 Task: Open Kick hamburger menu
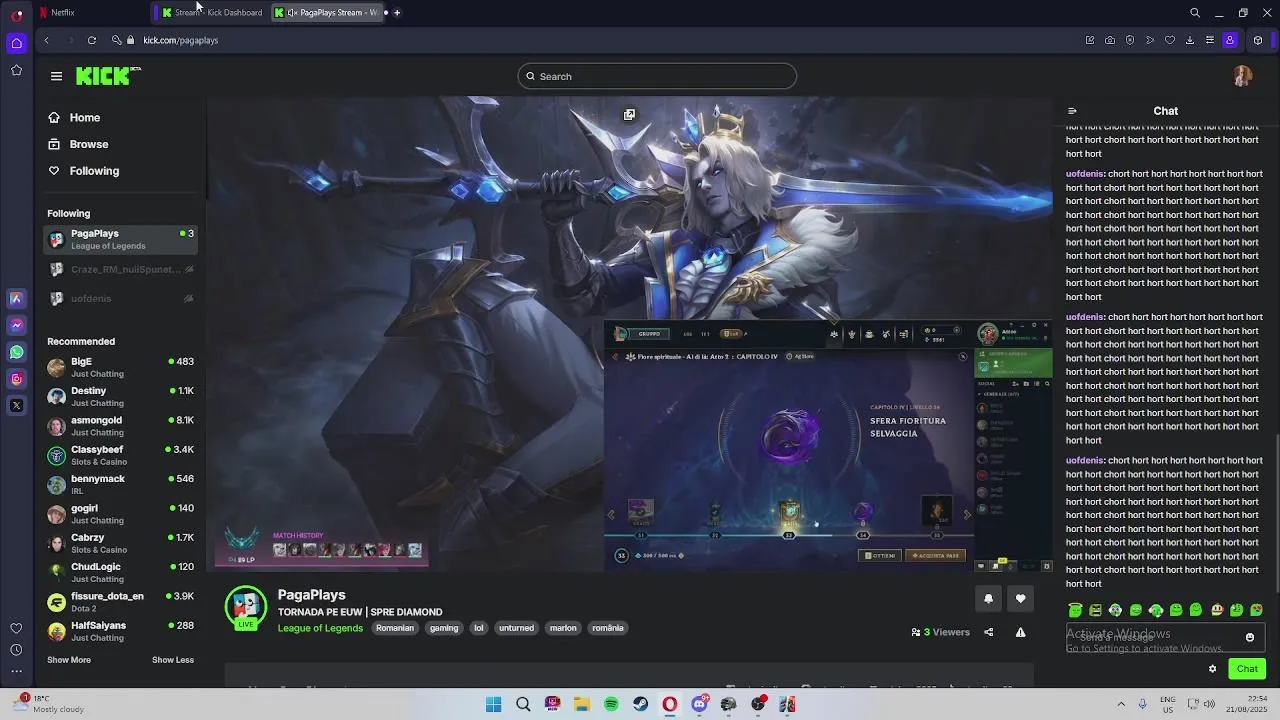56,76
